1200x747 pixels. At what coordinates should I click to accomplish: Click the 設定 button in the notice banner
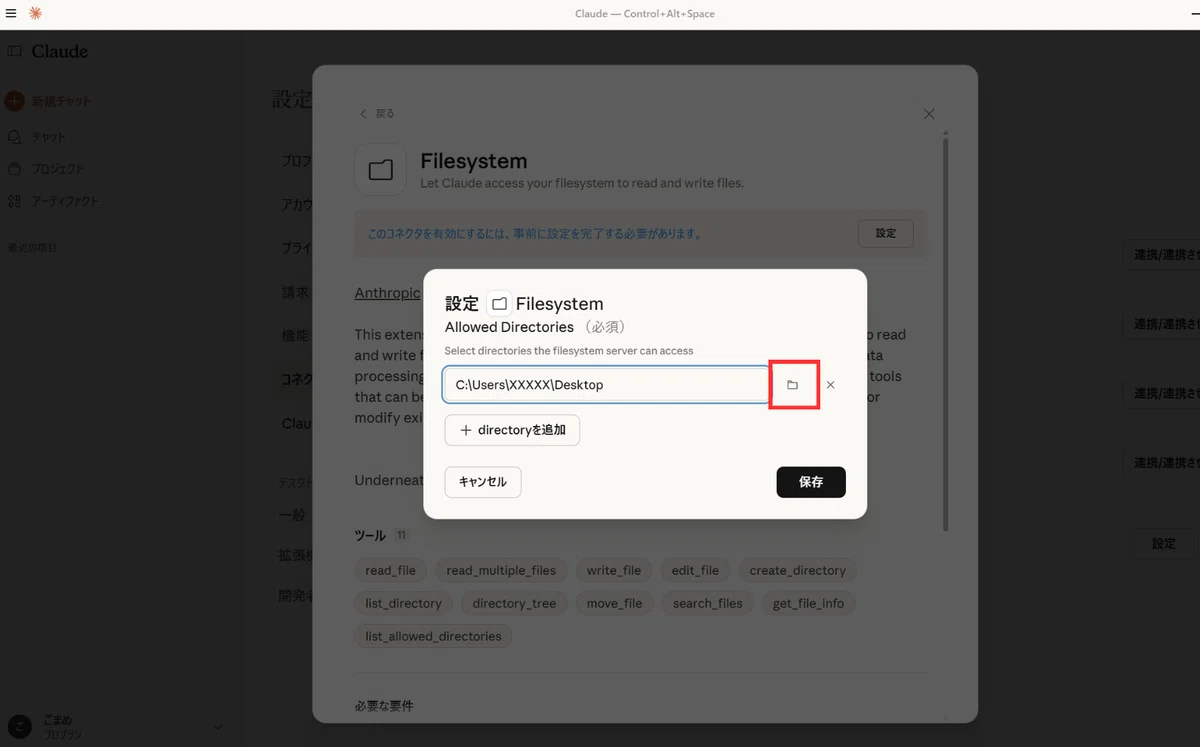click(886, 233)
